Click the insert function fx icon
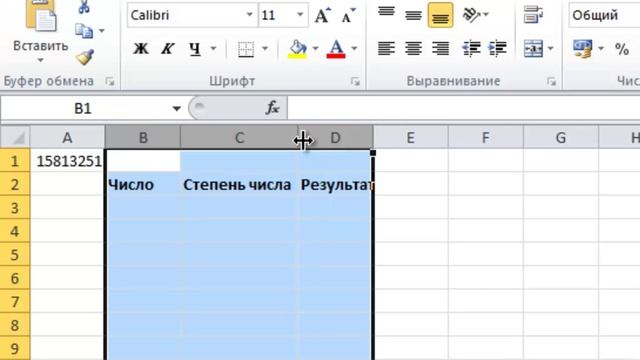This screenshot has height=360, width=640. tap(272, 108)
